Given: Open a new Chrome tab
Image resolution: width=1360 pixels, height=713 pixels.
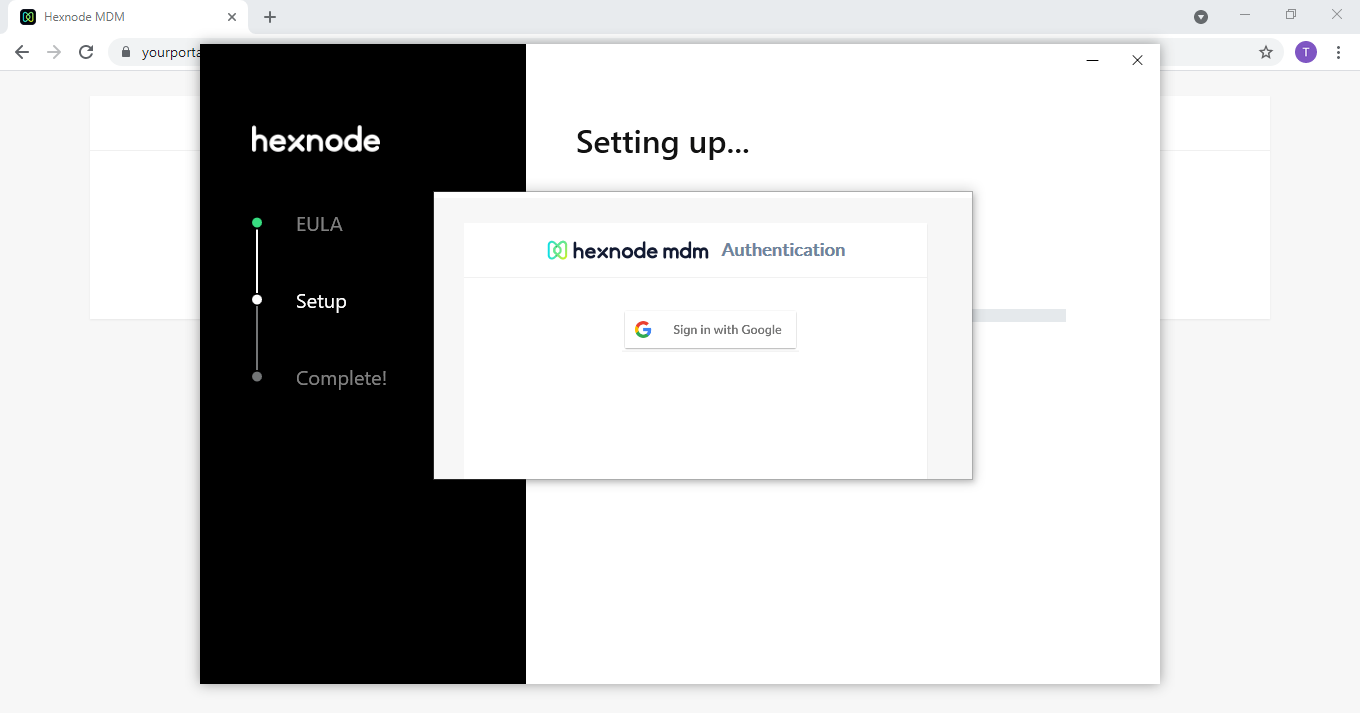Looking at the screenshot, I should (x=270, y=17).
